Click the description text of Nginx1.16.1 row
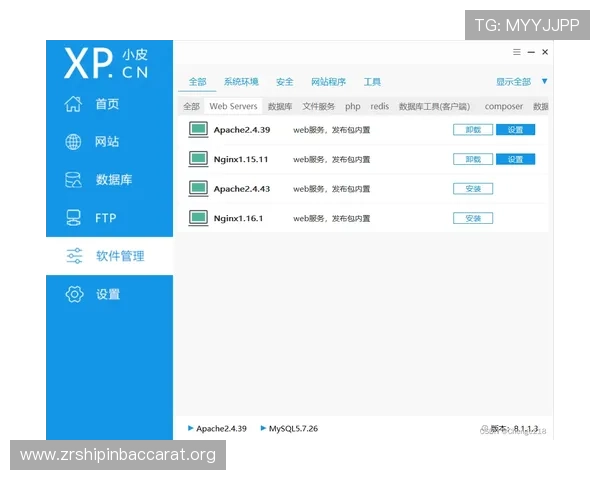Image resolution: width=600 pixels, height=480 pixels. pyautogui.click(x=331, y=218)
